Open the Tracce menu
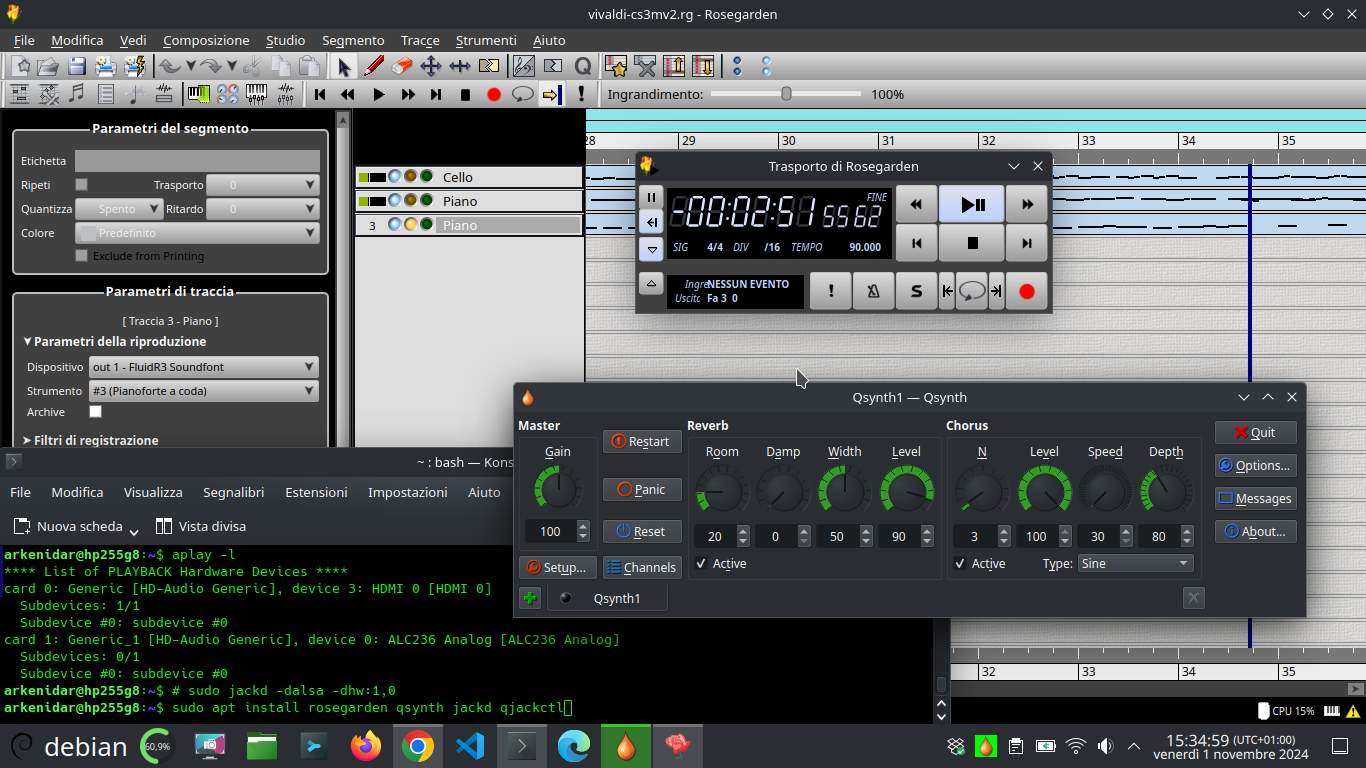Image resolution: width=1366 pixels, height=768 pixels. point(420,41)
